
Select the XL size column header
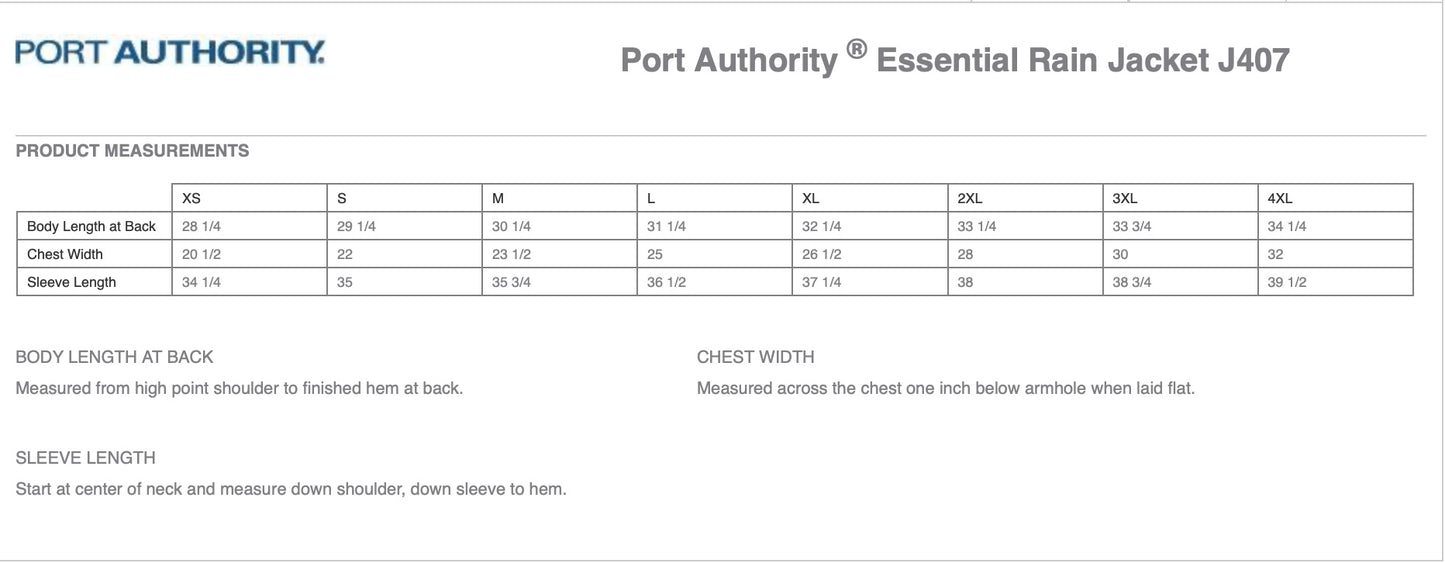[810, 198]
